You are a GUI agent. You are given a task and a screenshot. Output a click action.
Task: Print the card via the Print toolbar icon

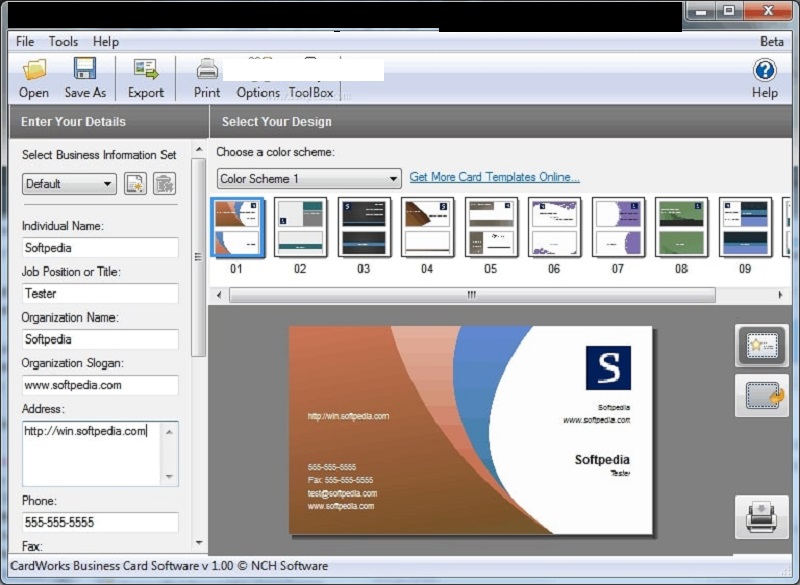[207, 78]
